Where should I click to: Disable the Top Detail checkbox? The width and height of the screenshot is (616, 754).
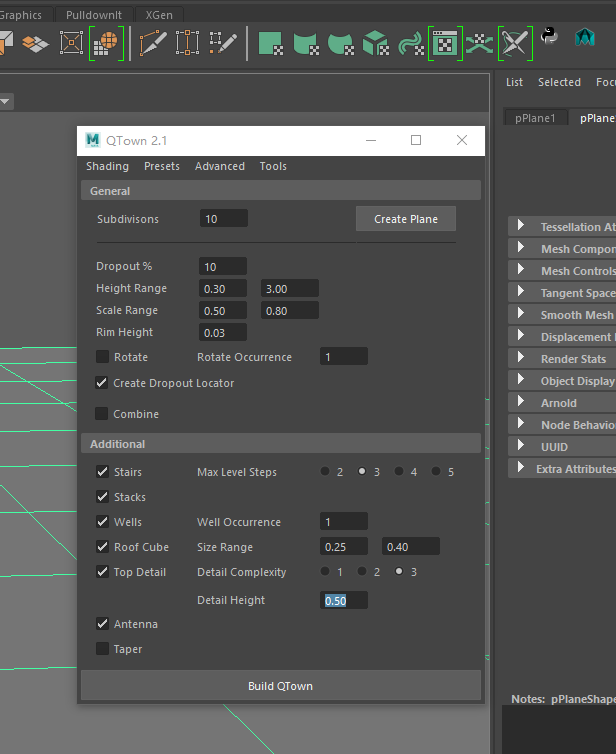[x=102, y=571]
